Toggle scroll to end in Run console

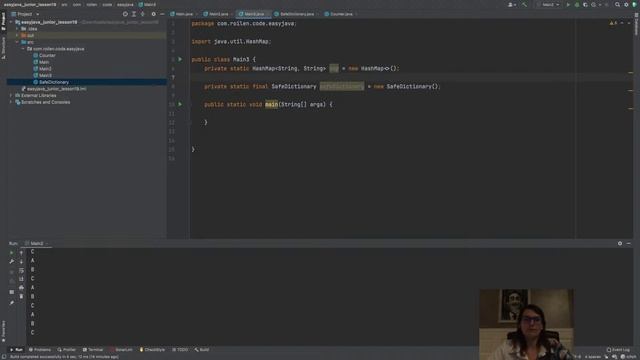point(21,279)
